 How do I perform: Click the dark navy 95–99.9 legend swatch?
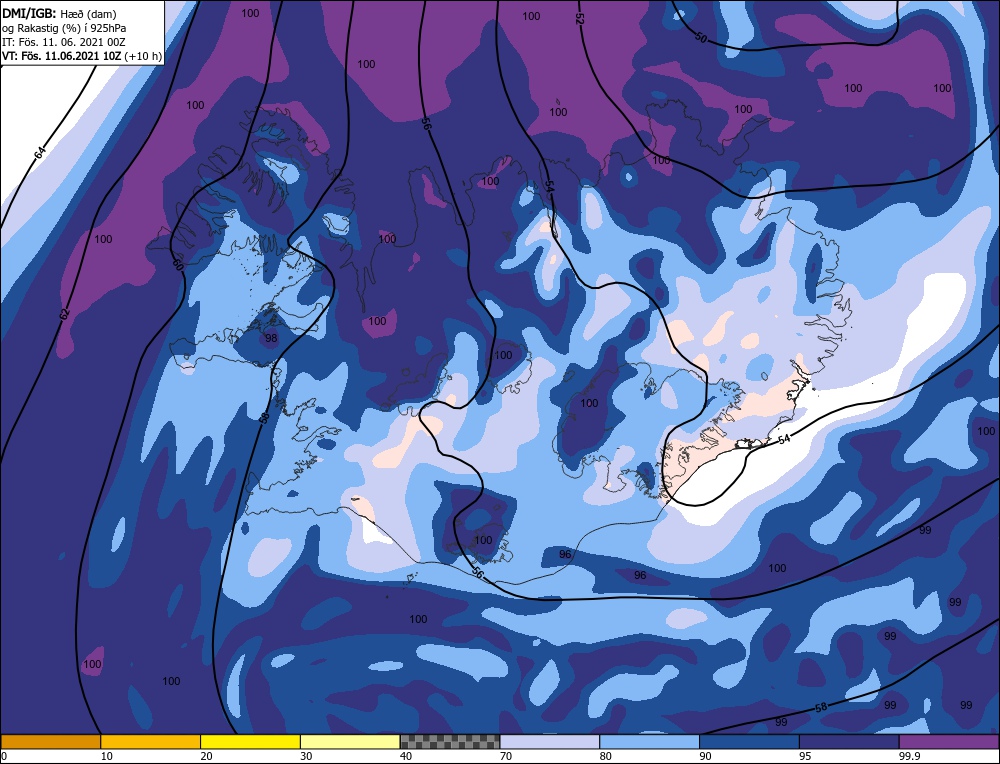tap(849, 742)
